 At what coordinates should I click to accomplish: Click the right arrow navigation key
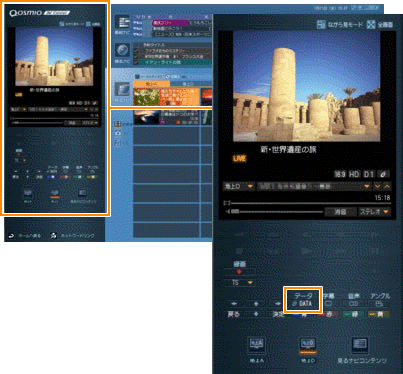point(278,304)
